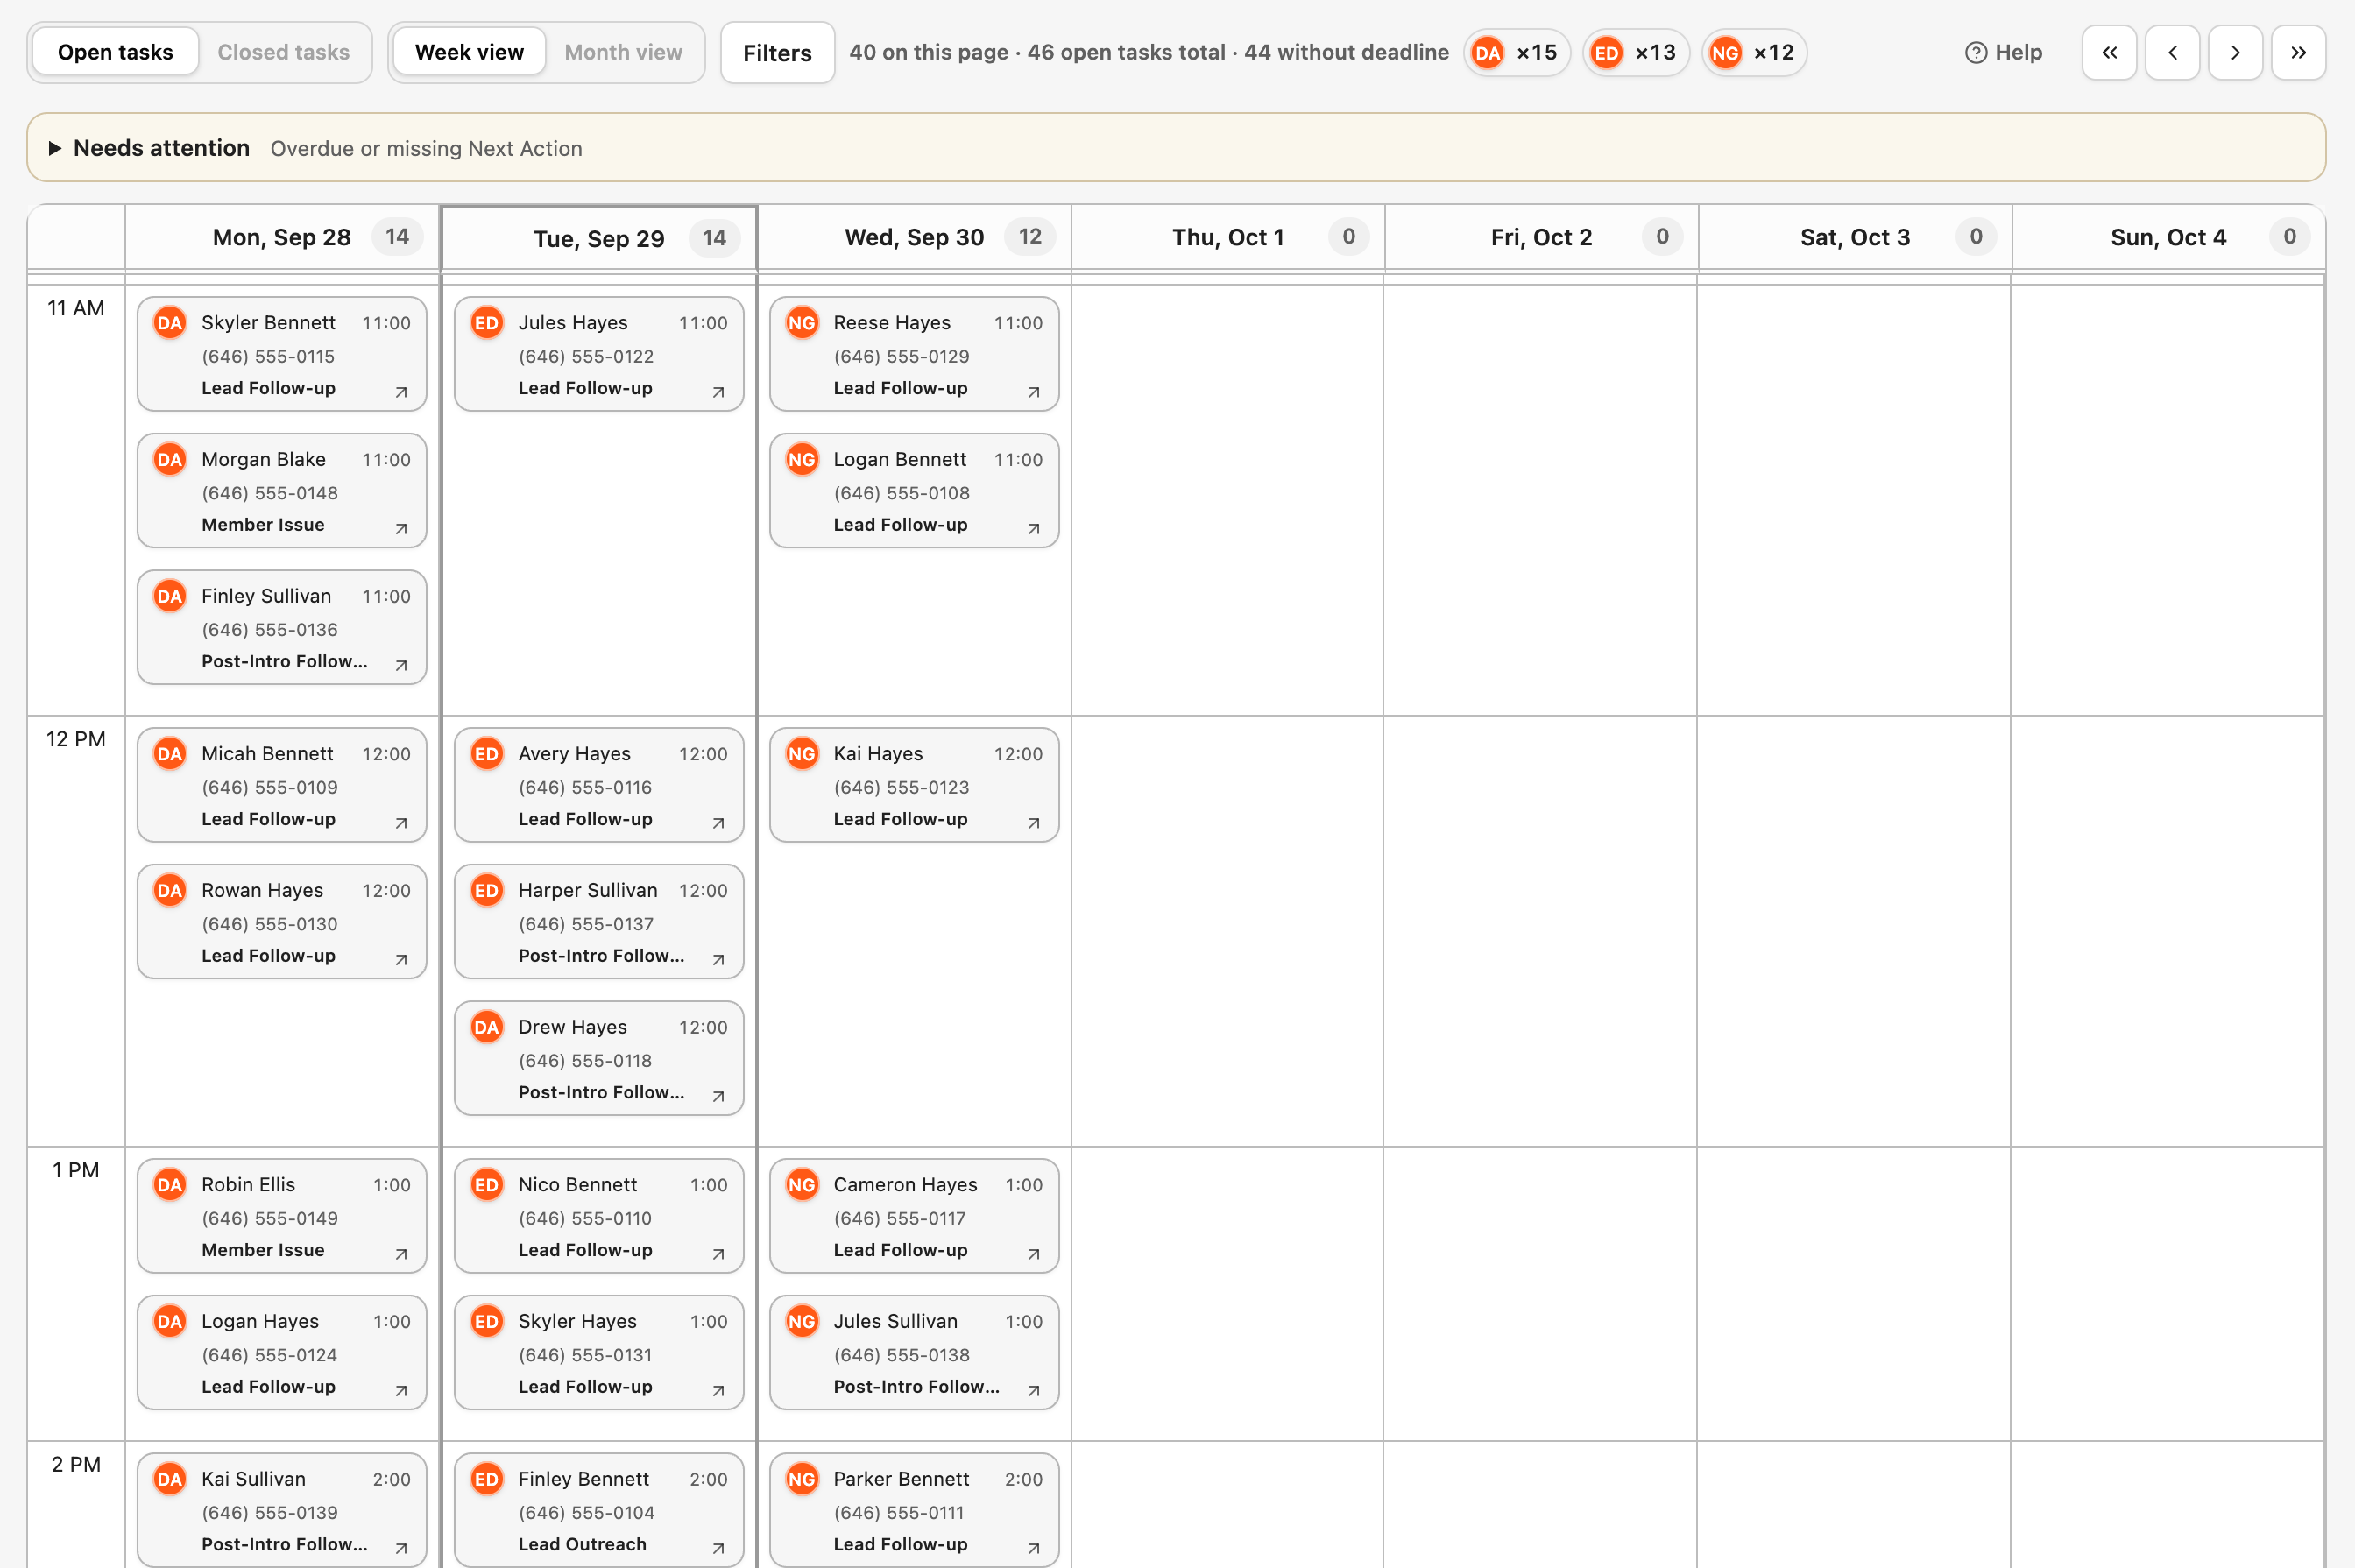2355x1568 pixels.
Task: Click DA avatar on Micah Bennett card
Action: pos(170,754)
